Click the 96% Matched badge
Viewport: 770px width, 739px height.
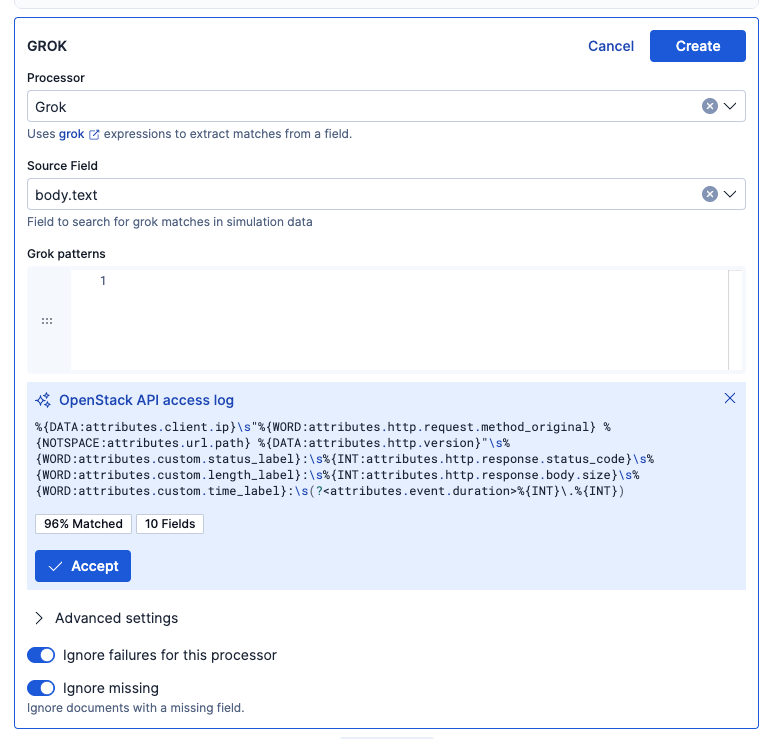[83, 523]
